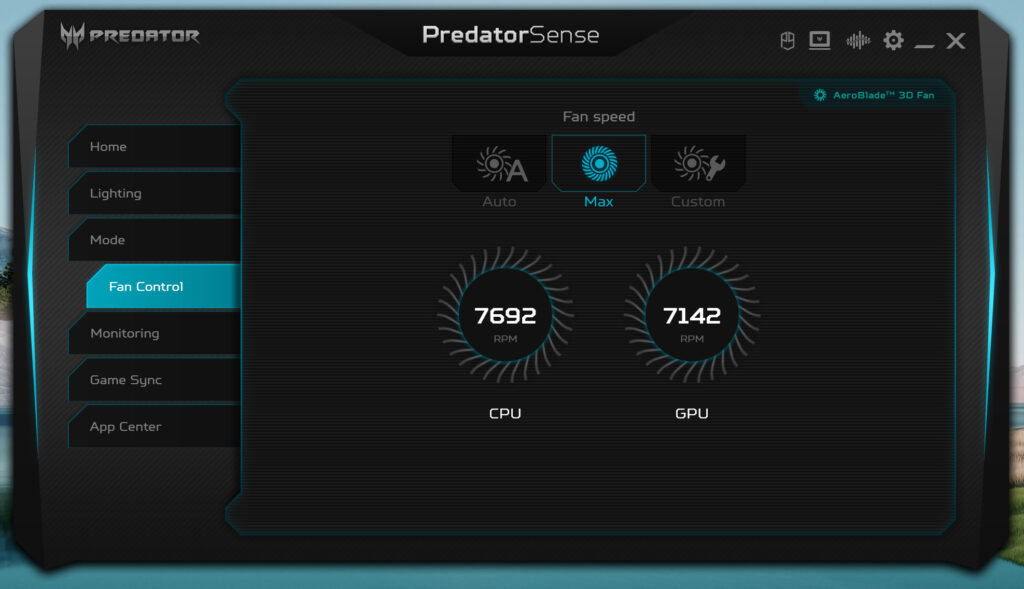The image size is (1024, 589).
Task: Click the Predator logo in the header
Action: pyautogui.click(x=130, y=36)
